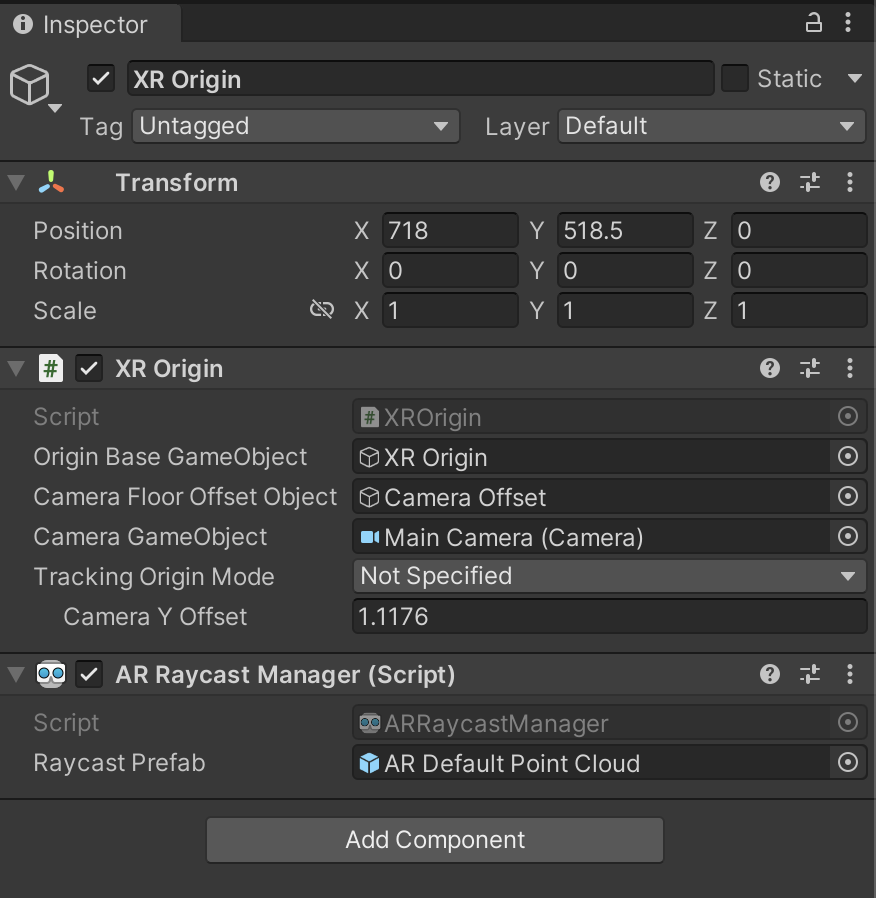Toggle the Scale constrained proportions link icon
The width and height of the screenshot is (876, 898).
[x=321, y=310]
